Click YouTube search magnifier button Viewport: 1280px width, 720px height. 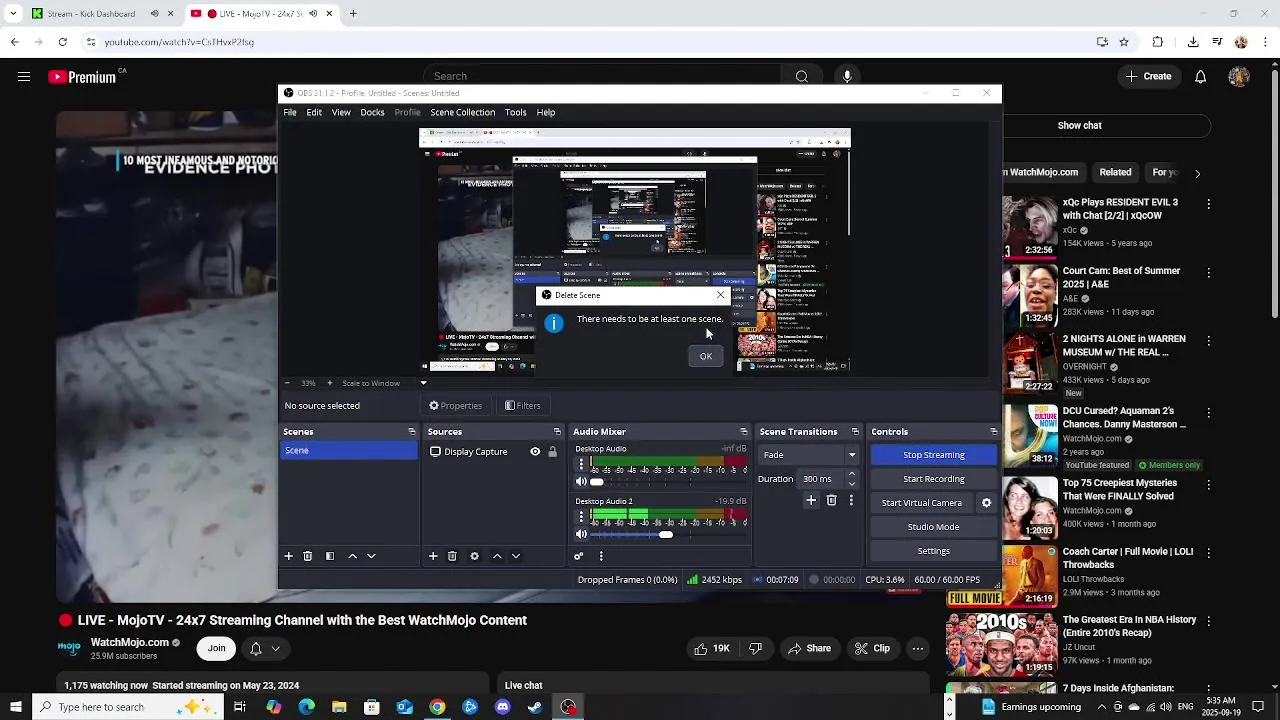click(801, 76)
